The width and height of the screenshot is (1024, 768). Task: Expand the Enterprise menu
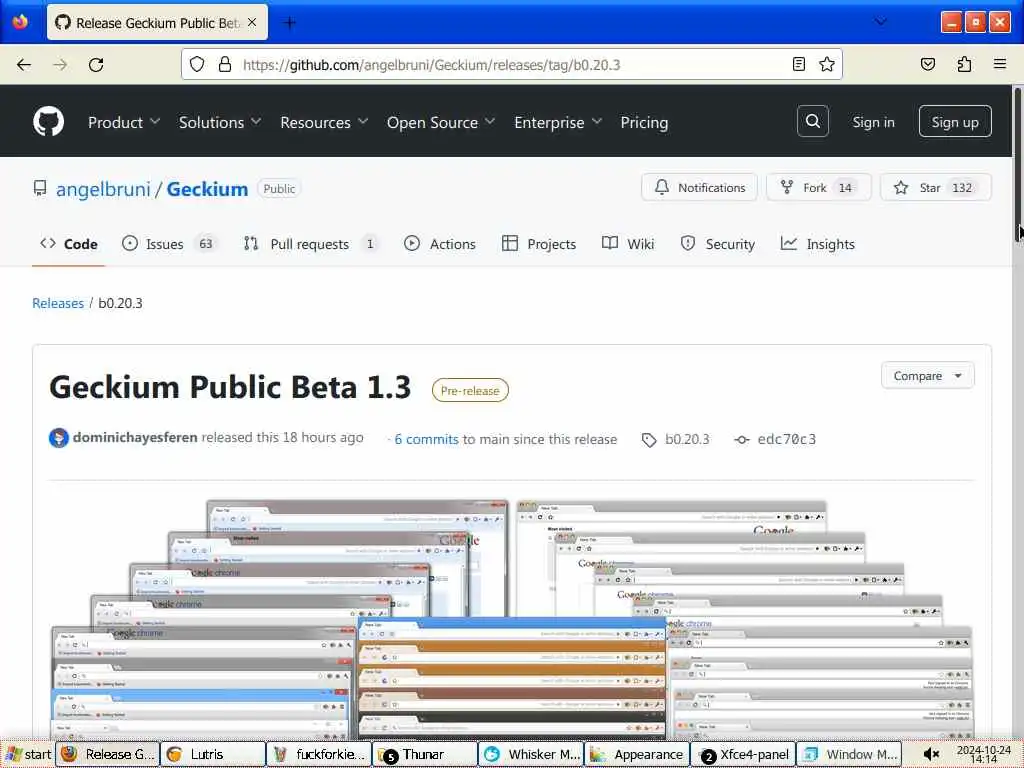tap(558, 122)
